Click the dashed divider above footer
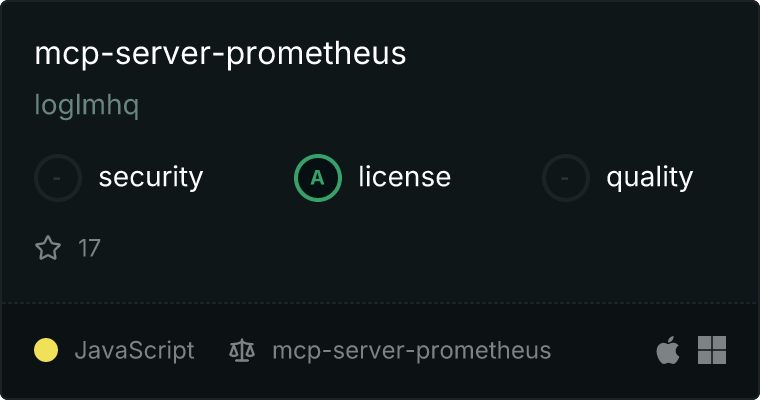Viewport: 760px width, 400px height. 380,303
